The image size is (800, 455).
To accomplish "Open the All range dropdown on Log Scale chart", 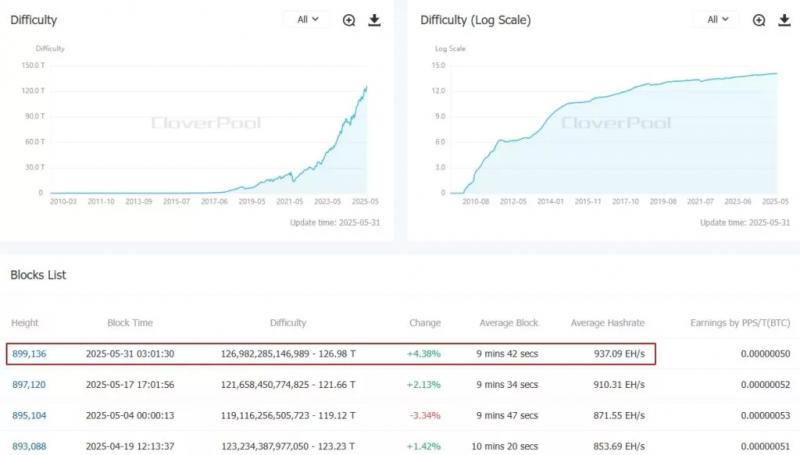I will 717,19.
